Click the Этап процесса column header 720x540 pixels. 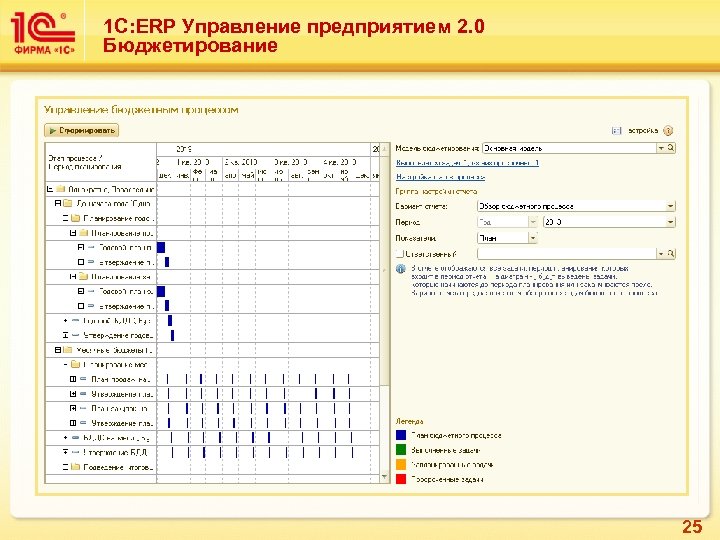point(101,163)
